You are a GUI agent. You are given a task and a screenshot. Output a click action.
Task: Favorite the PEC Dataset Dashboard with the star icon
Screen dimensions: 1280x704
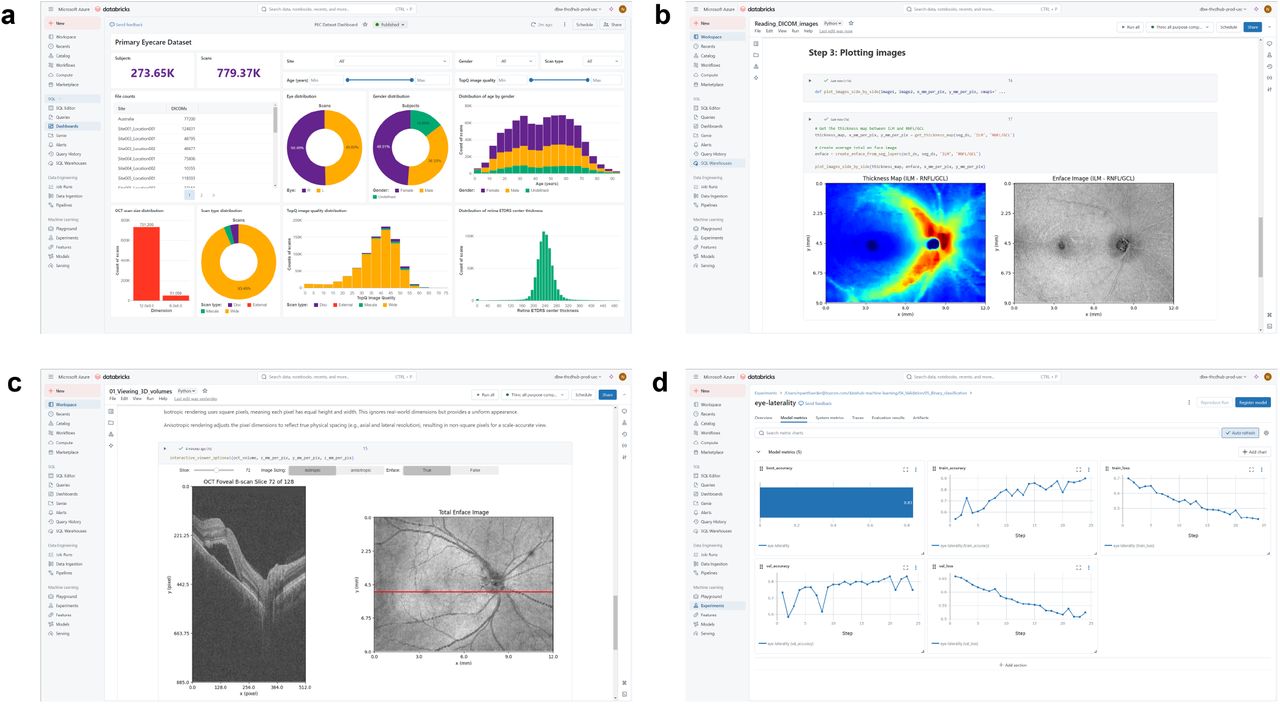click(x=365, y=24)
